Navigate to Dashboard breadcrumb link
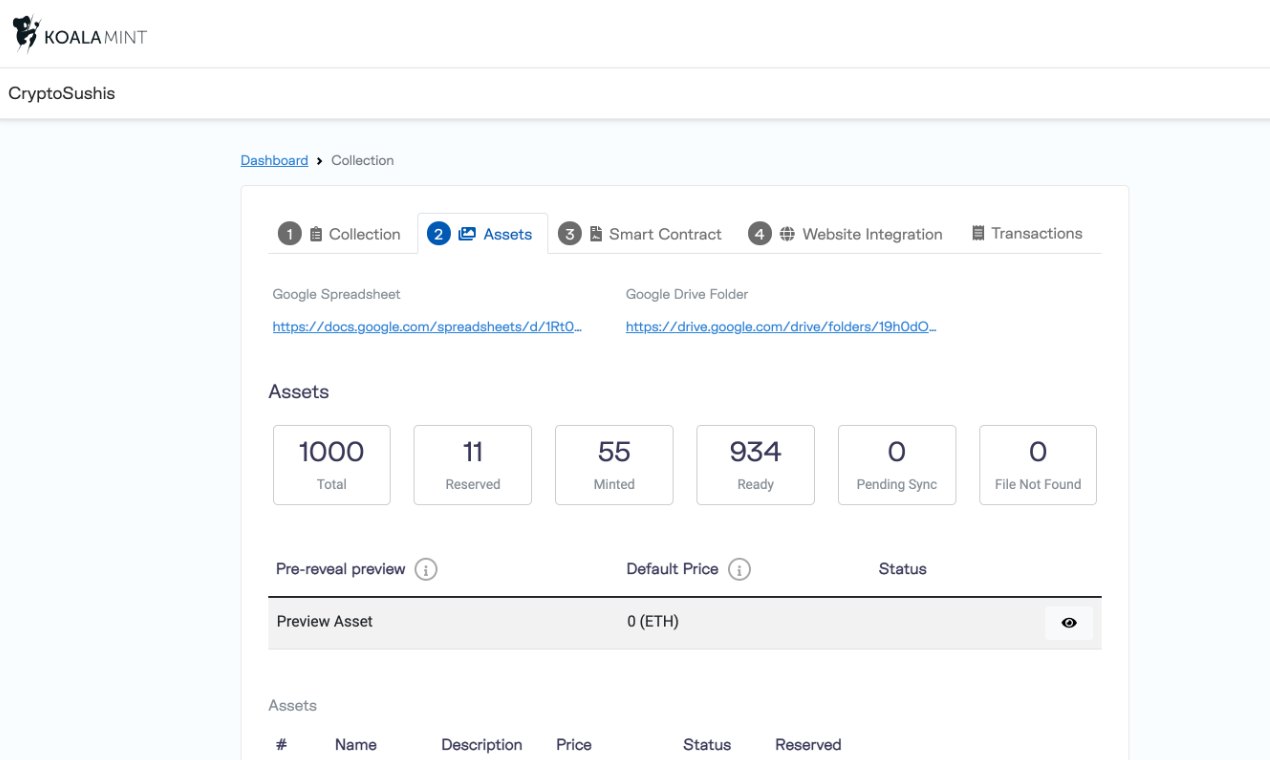This screenshot has width=1270, height=760. point(274,160)
